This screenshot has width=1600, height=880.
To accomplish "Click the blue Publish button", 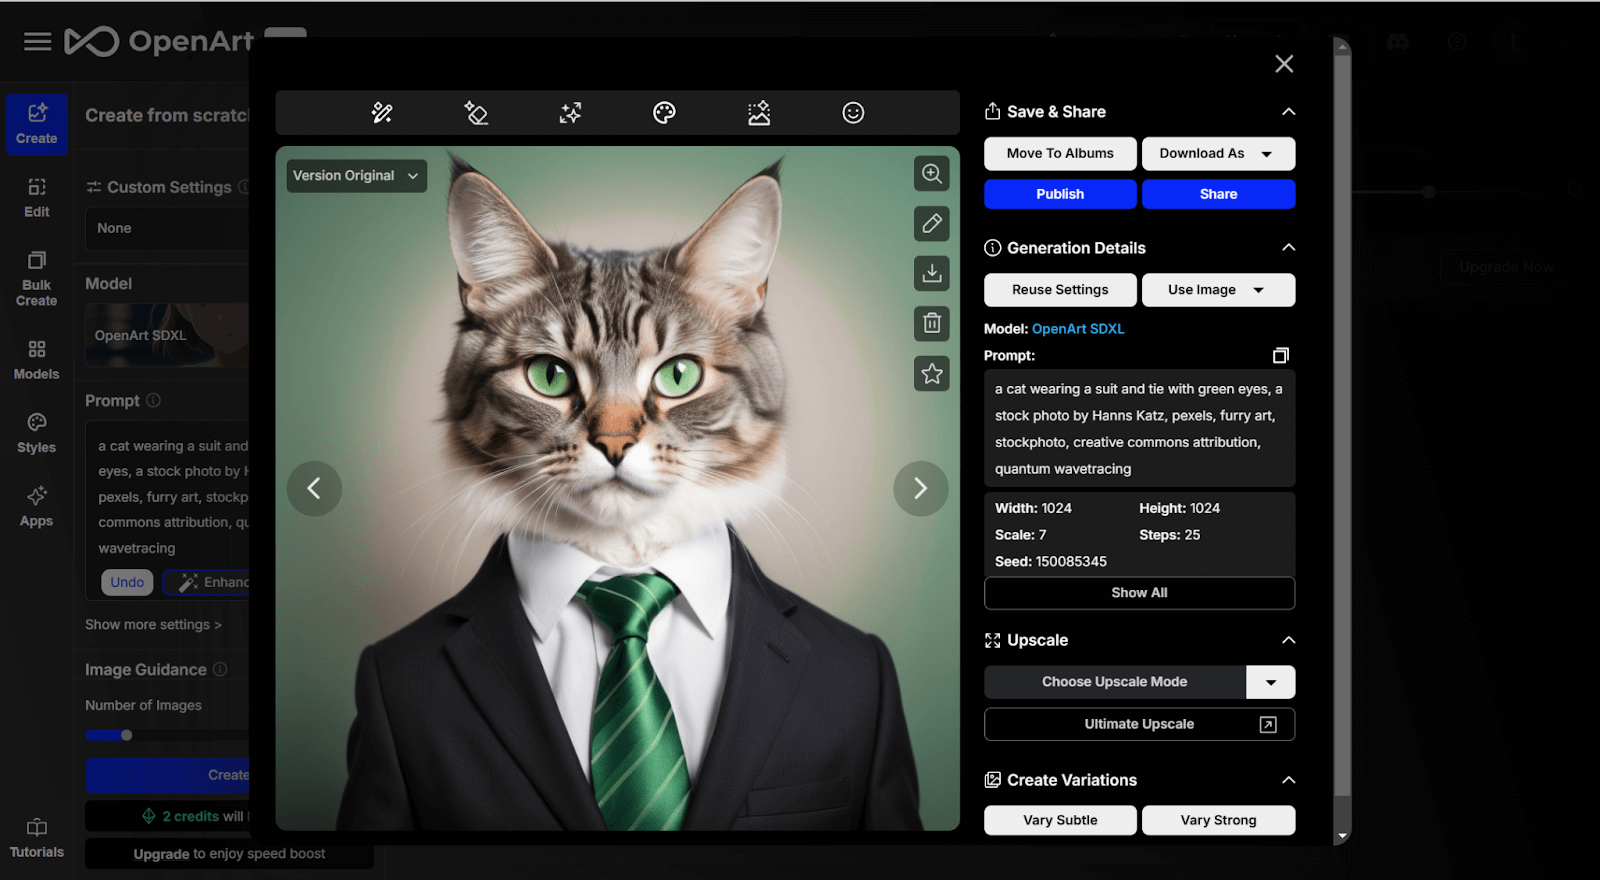I will pos(1060,194).
